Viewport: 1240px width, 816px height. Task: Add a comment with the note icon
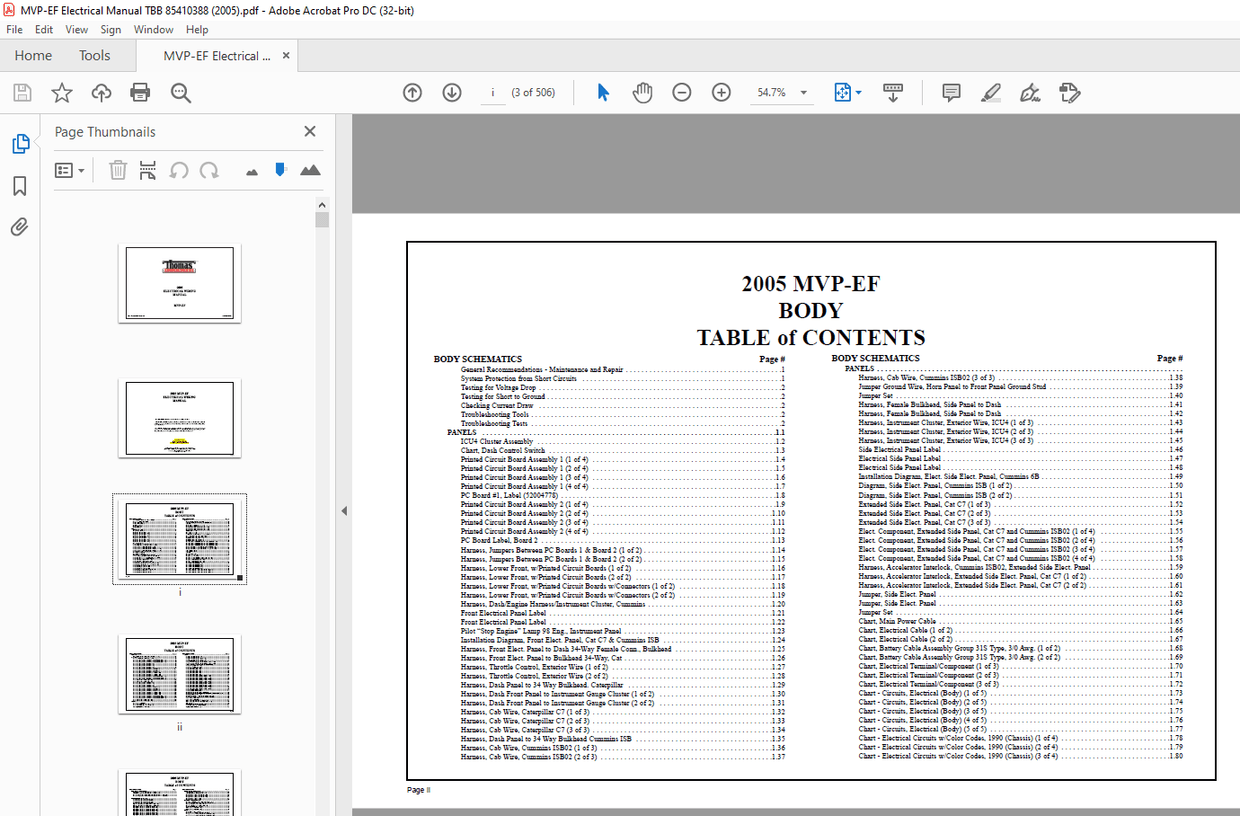(951, 92)
